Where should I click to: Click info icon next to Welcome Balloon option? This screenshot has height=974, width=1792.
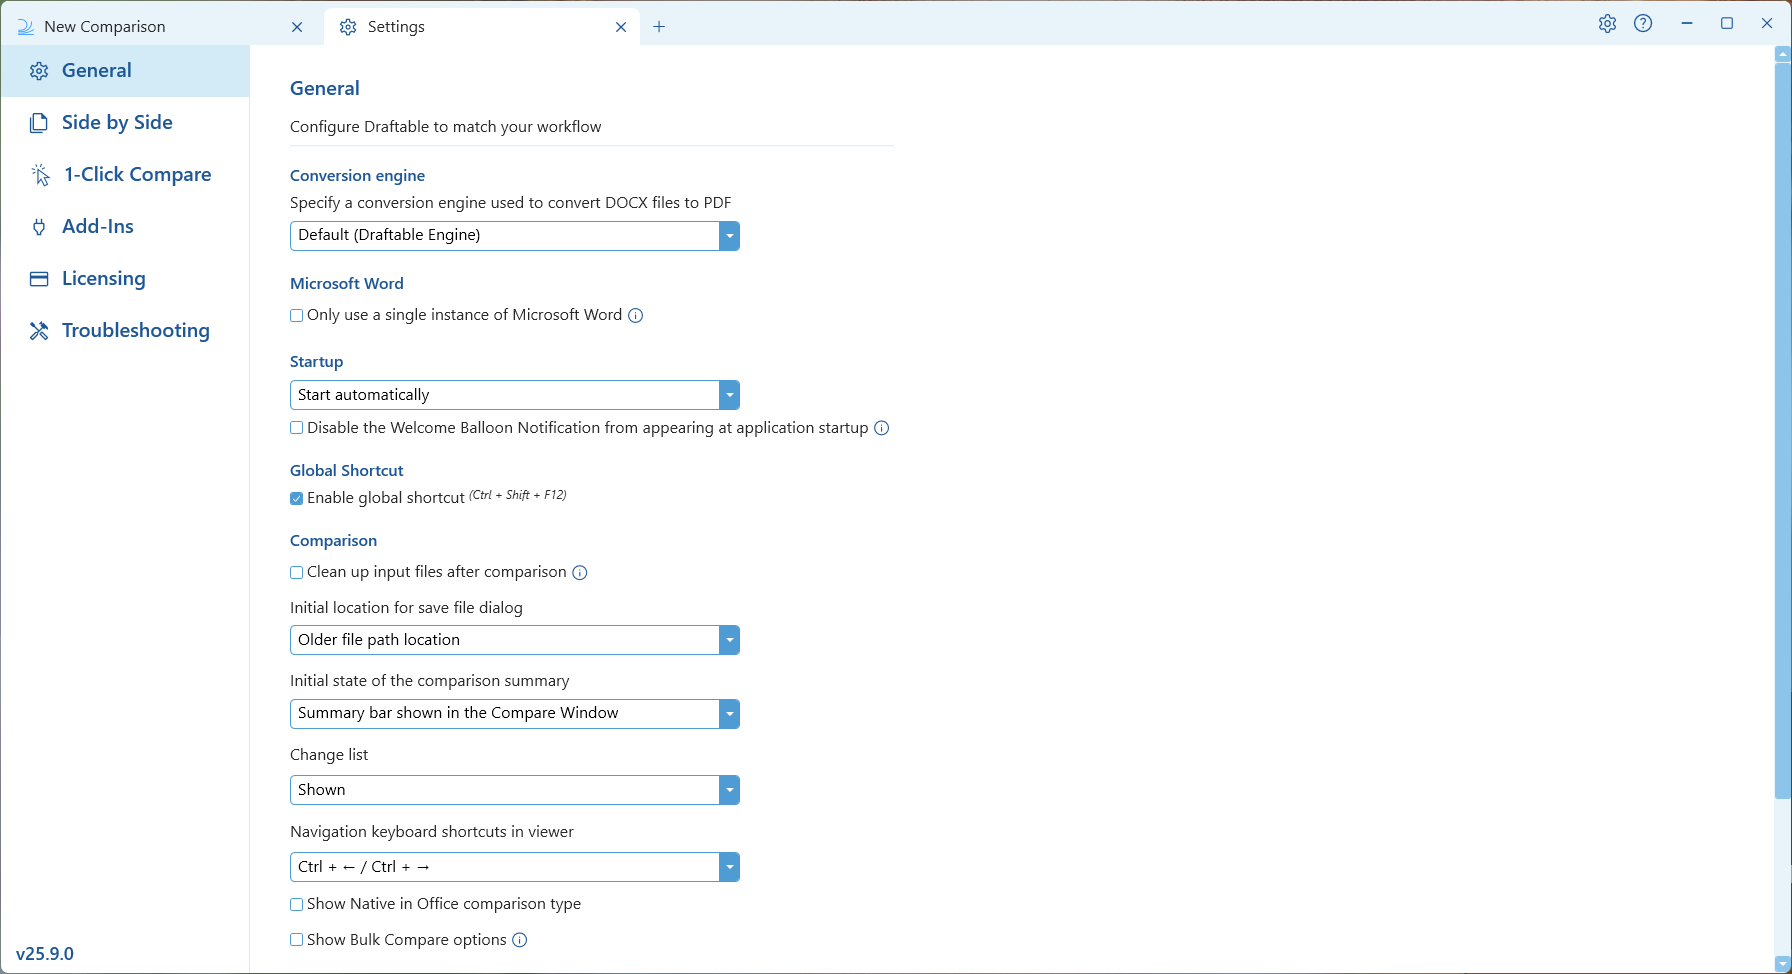click(881, 428)
